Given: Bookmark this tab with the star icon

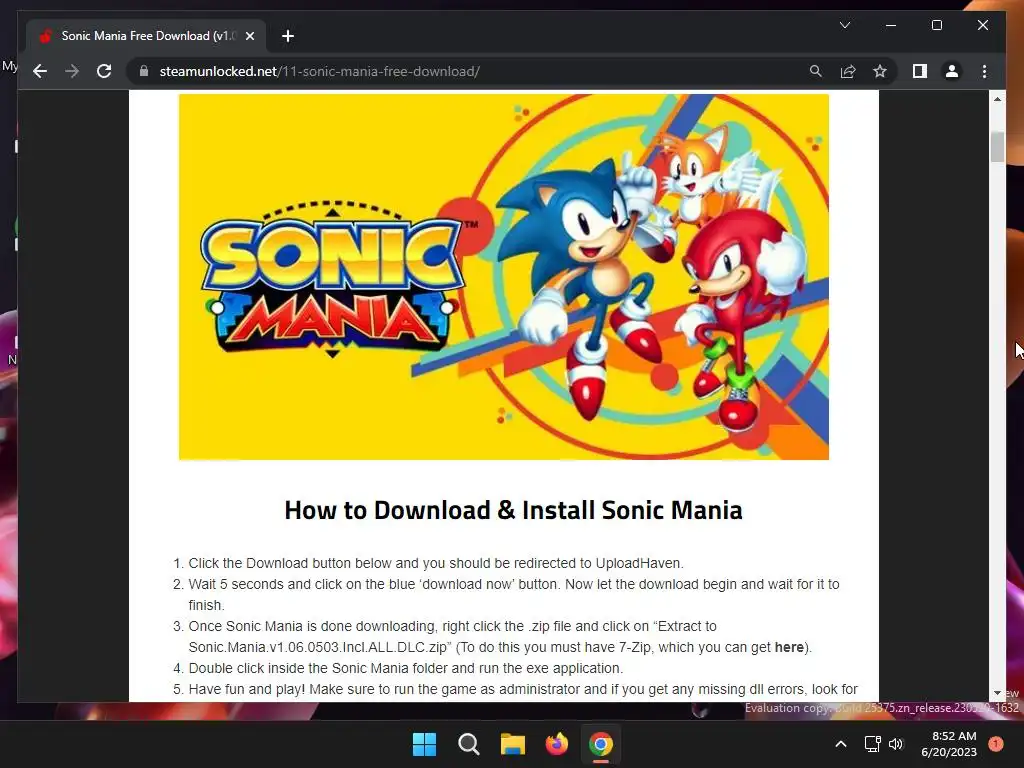Looking at the screenshot, I should click(x=880, y=71).
